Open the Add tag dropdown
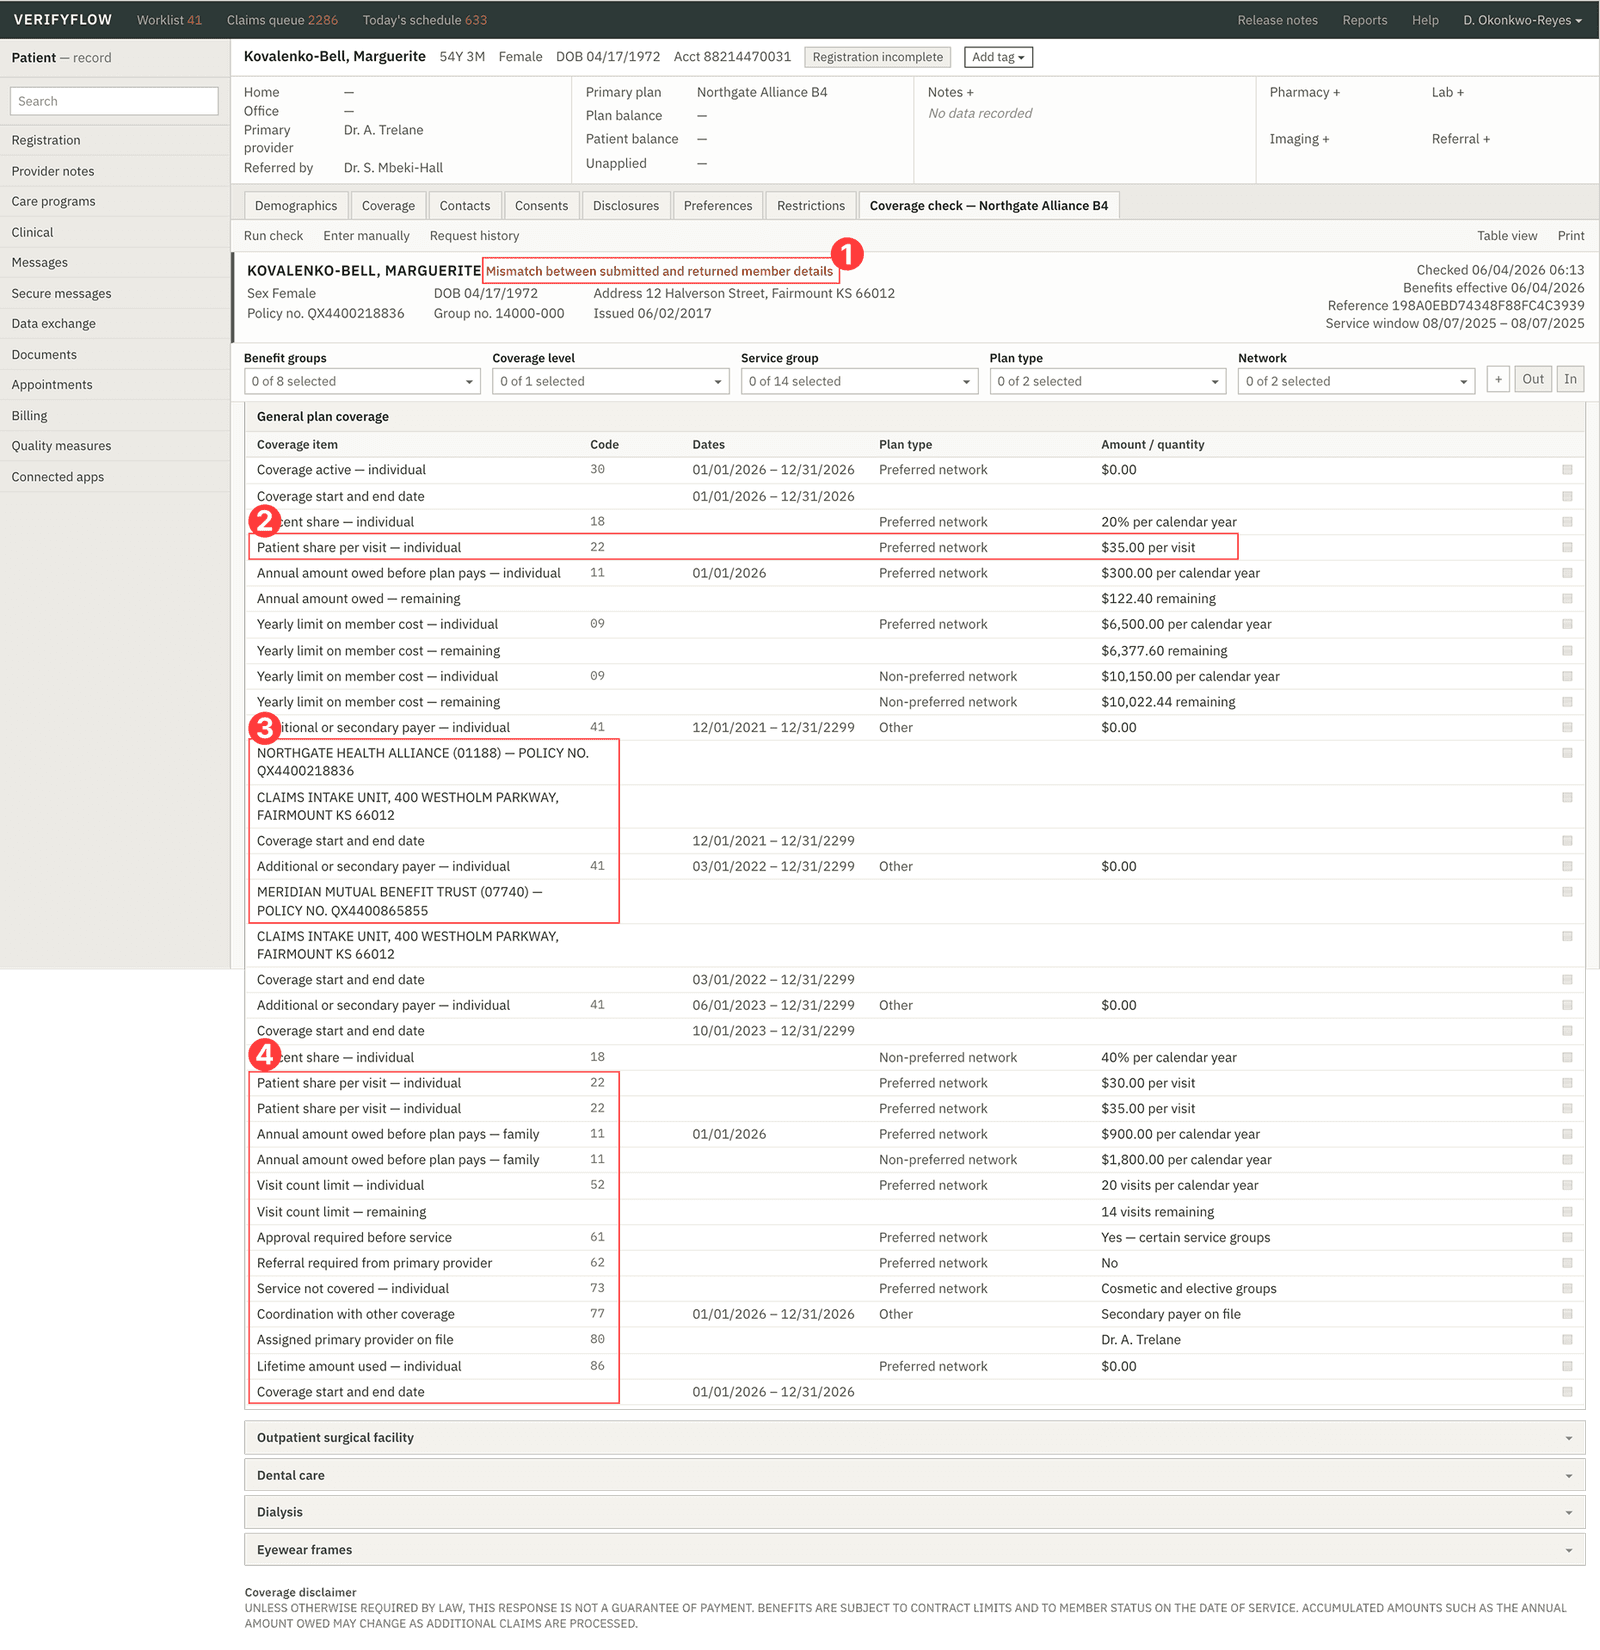Screen dimensions: 1600x1650 tap(998, 57)
